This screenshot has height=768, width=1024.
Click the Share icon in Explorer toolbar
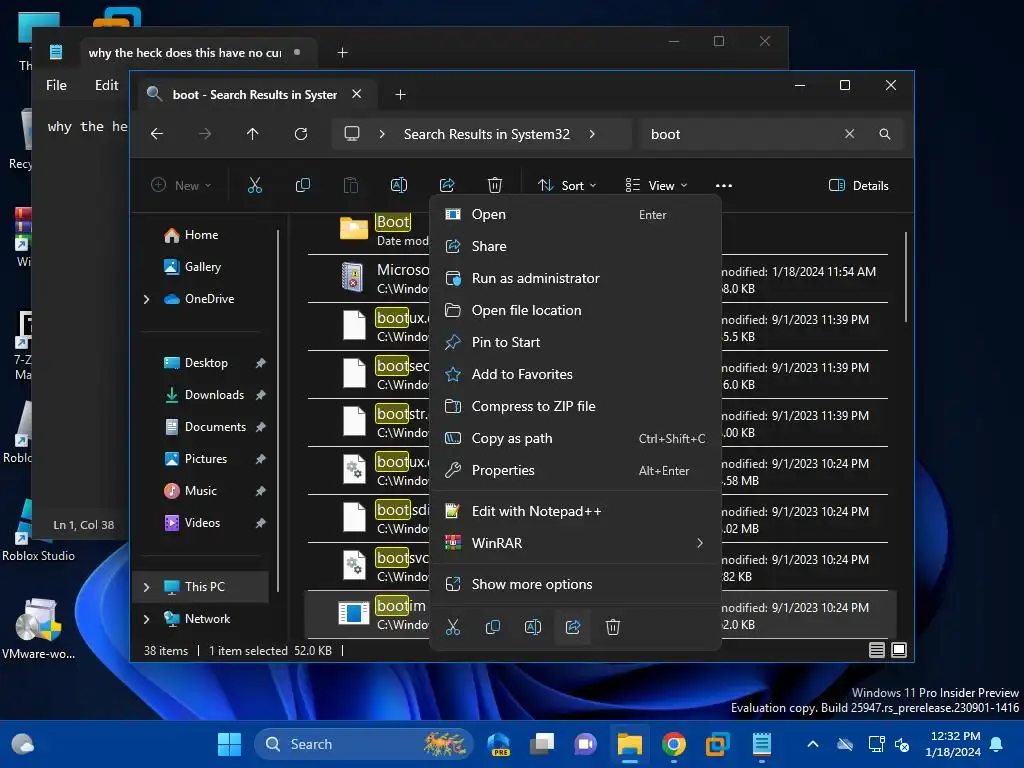click(x=447, y=185)
